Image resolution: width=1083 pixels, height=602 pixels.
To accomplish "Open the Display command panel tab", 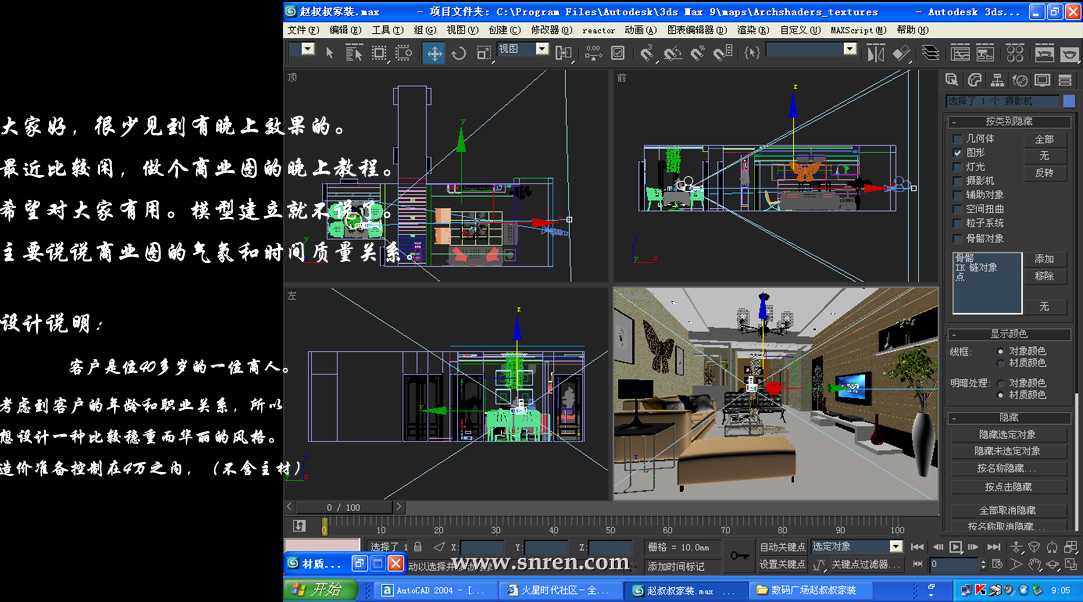I will click(1042, 80).
